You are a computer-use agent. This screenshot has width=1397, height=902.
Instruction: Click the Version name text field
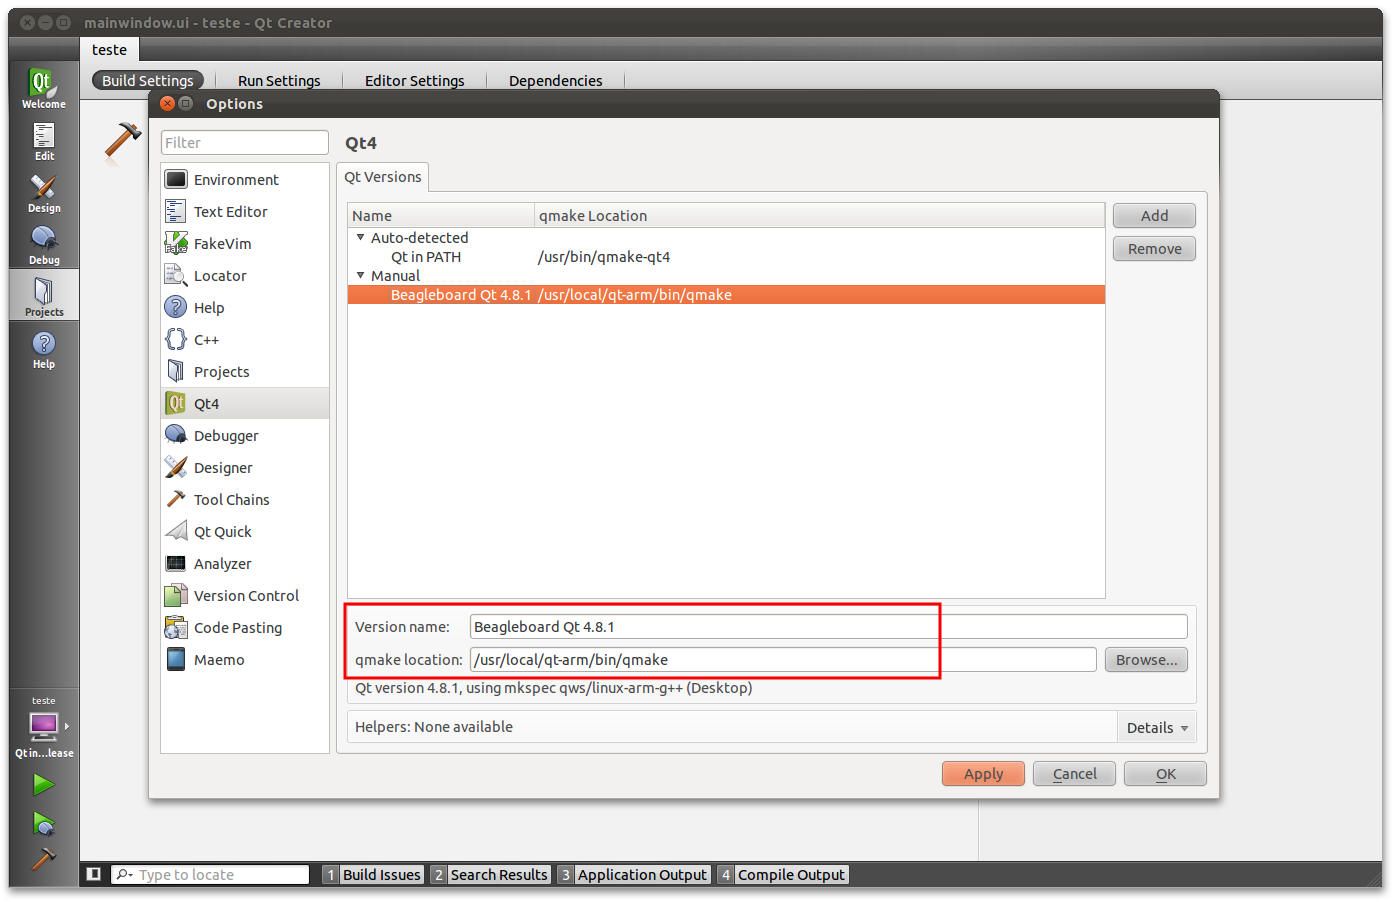click(827, 627)
